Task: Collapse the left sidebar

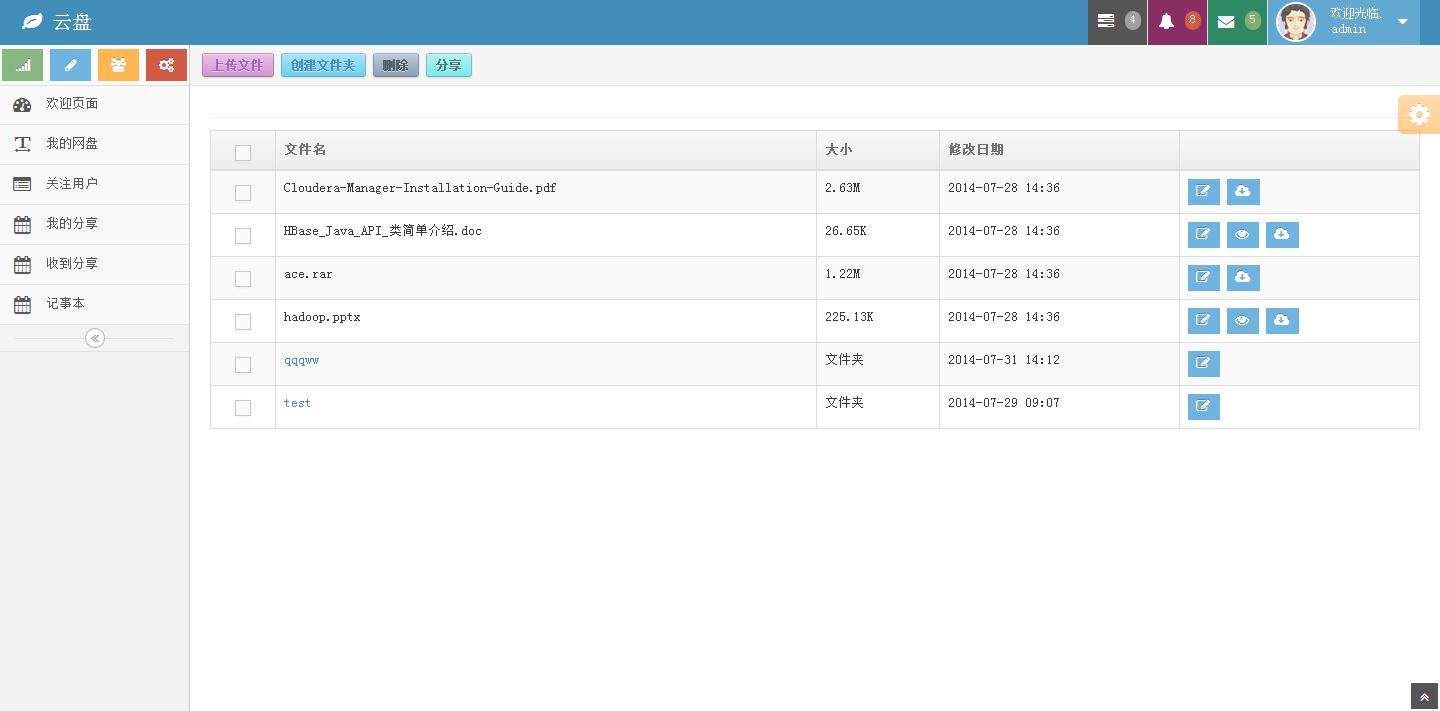Action: (95, 338)
